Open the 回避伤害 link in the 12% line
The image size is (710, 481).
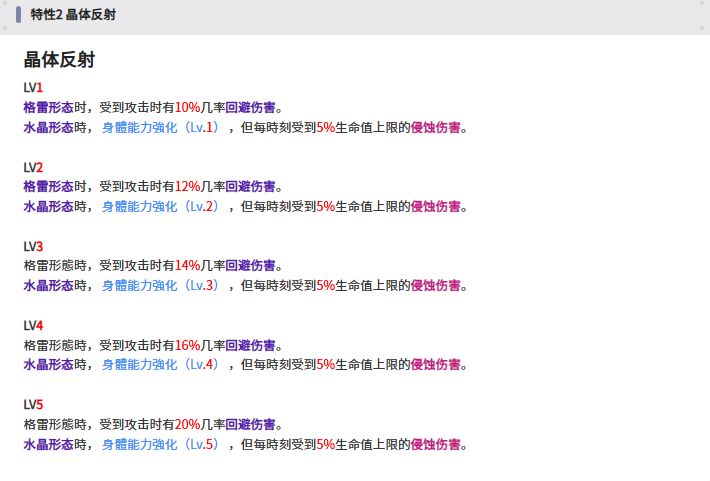(250, 186)
